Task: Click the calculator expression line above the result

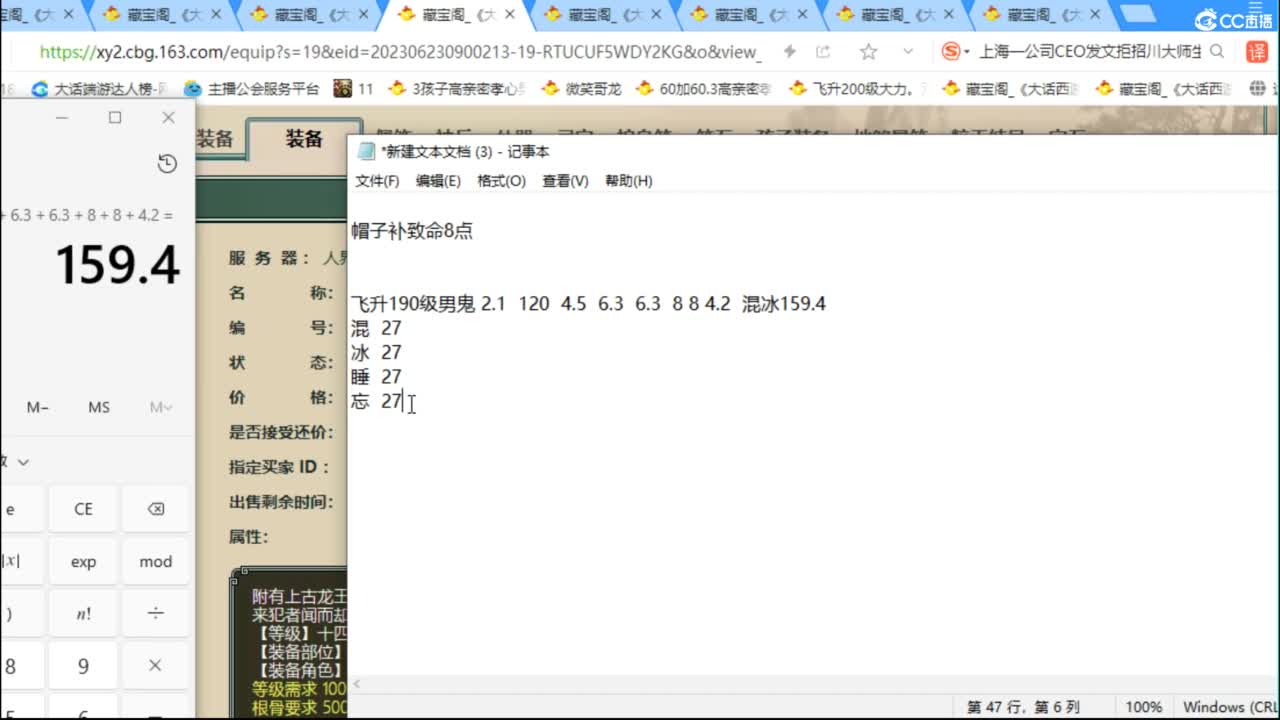Action: pos(88,215)
